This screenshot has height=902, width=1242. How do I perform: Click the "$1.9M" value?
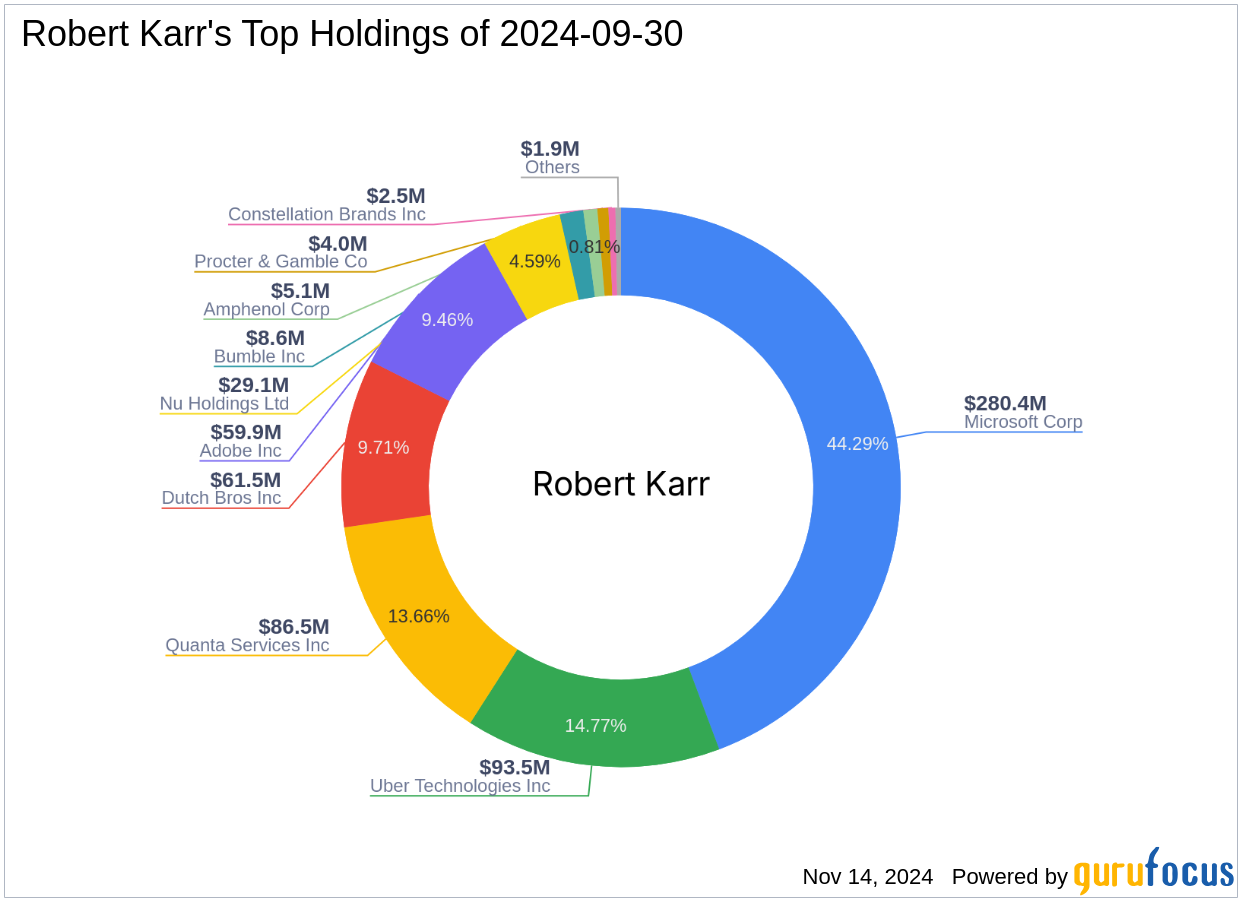[550, 149]
